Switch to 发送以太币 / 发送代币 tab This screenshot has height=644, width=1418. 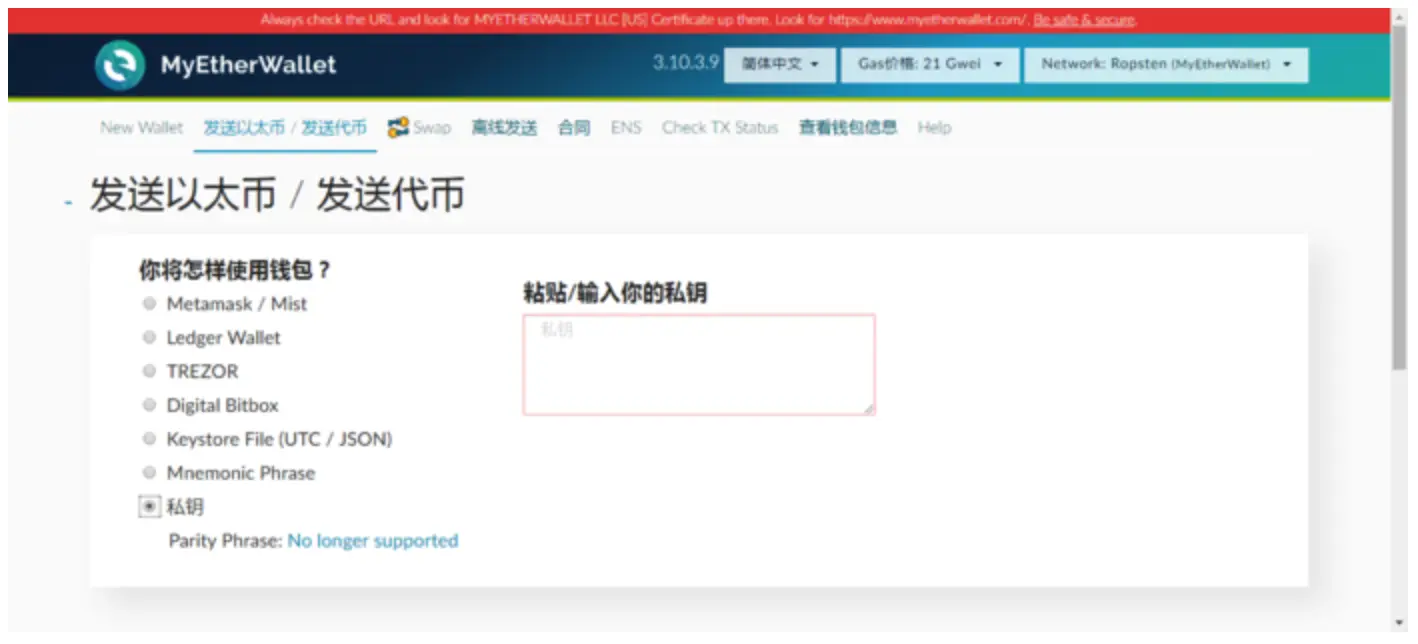285,128
